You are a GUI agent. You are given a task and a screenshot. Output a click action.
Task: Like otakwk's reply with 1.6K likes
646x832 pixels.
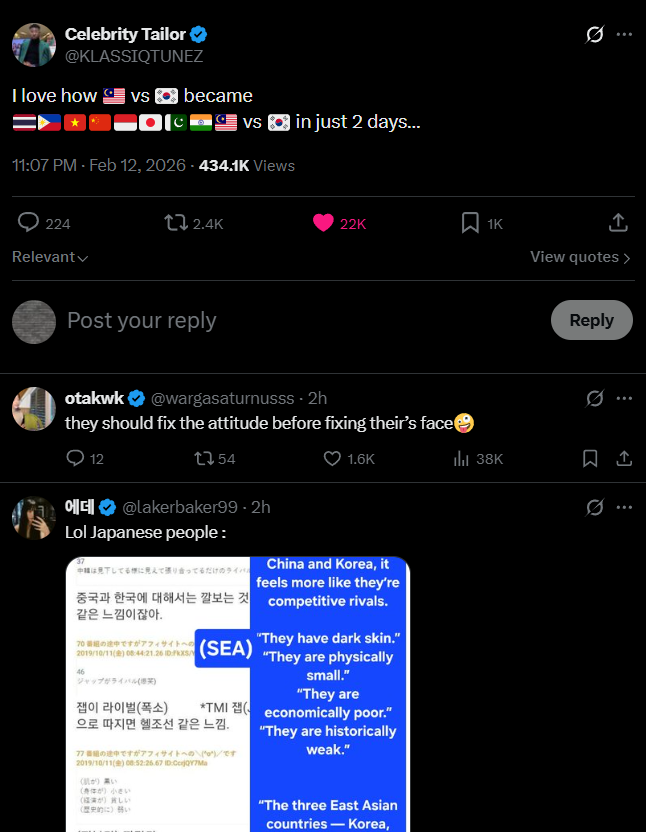tap(334, 458)
